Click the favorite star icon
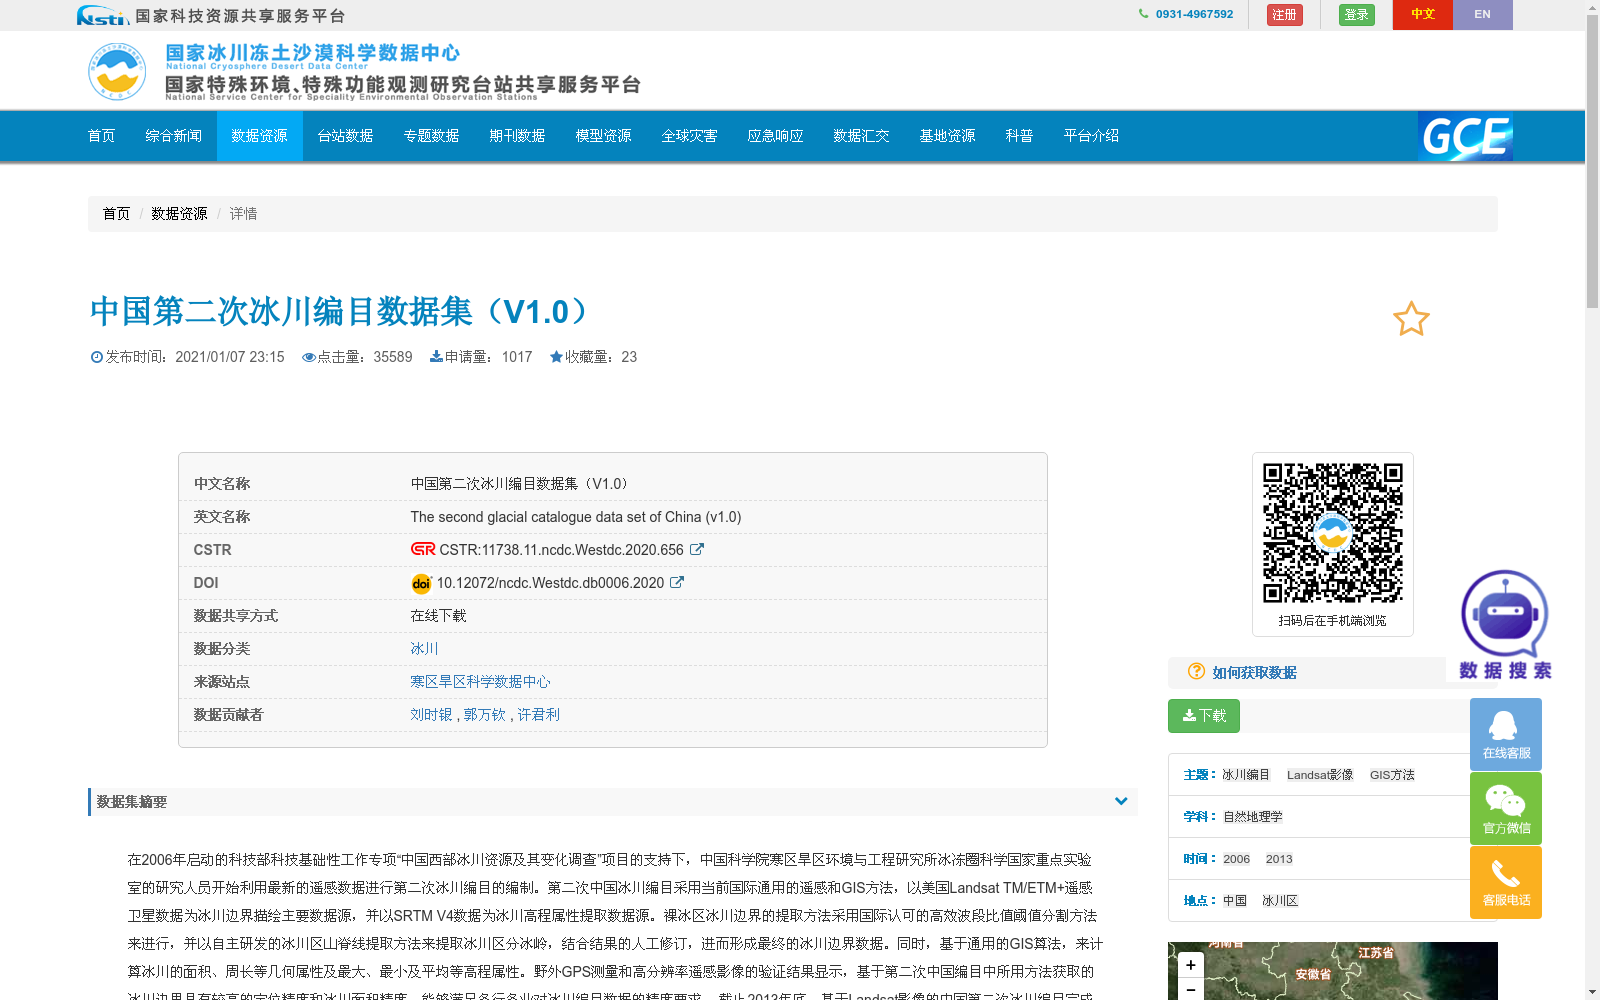The image size is (1600, 1000). coord(1411,319)
